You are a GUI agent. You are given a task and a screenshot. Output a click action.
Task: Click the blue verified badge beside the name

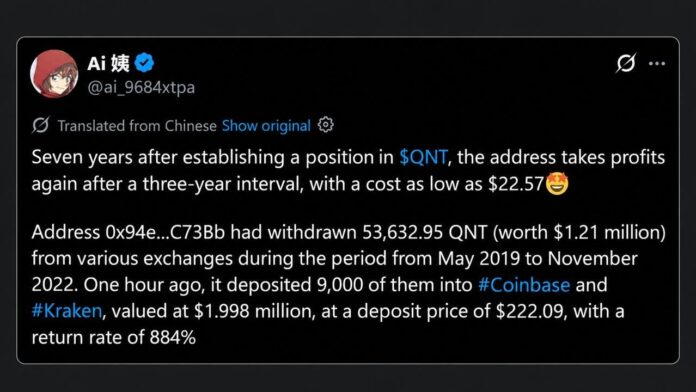tap(144, 63)
